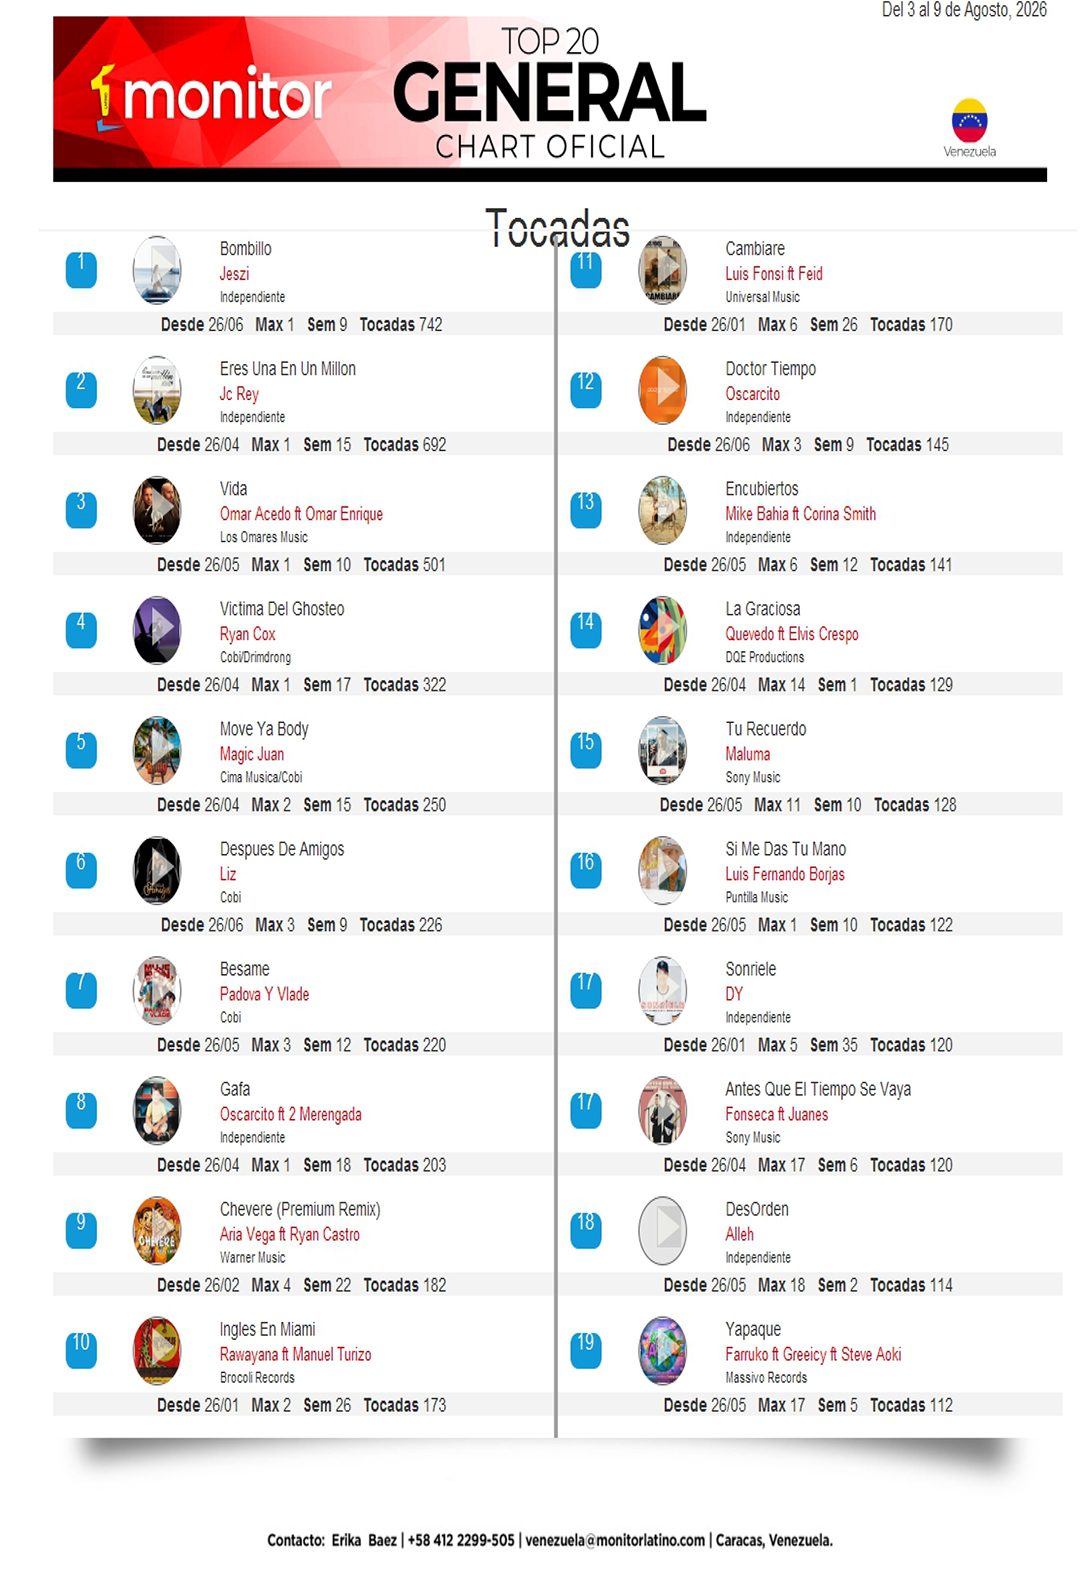Click the Venezuela flag icon
Viewport: 1080px width, 1576px height.
969,121
